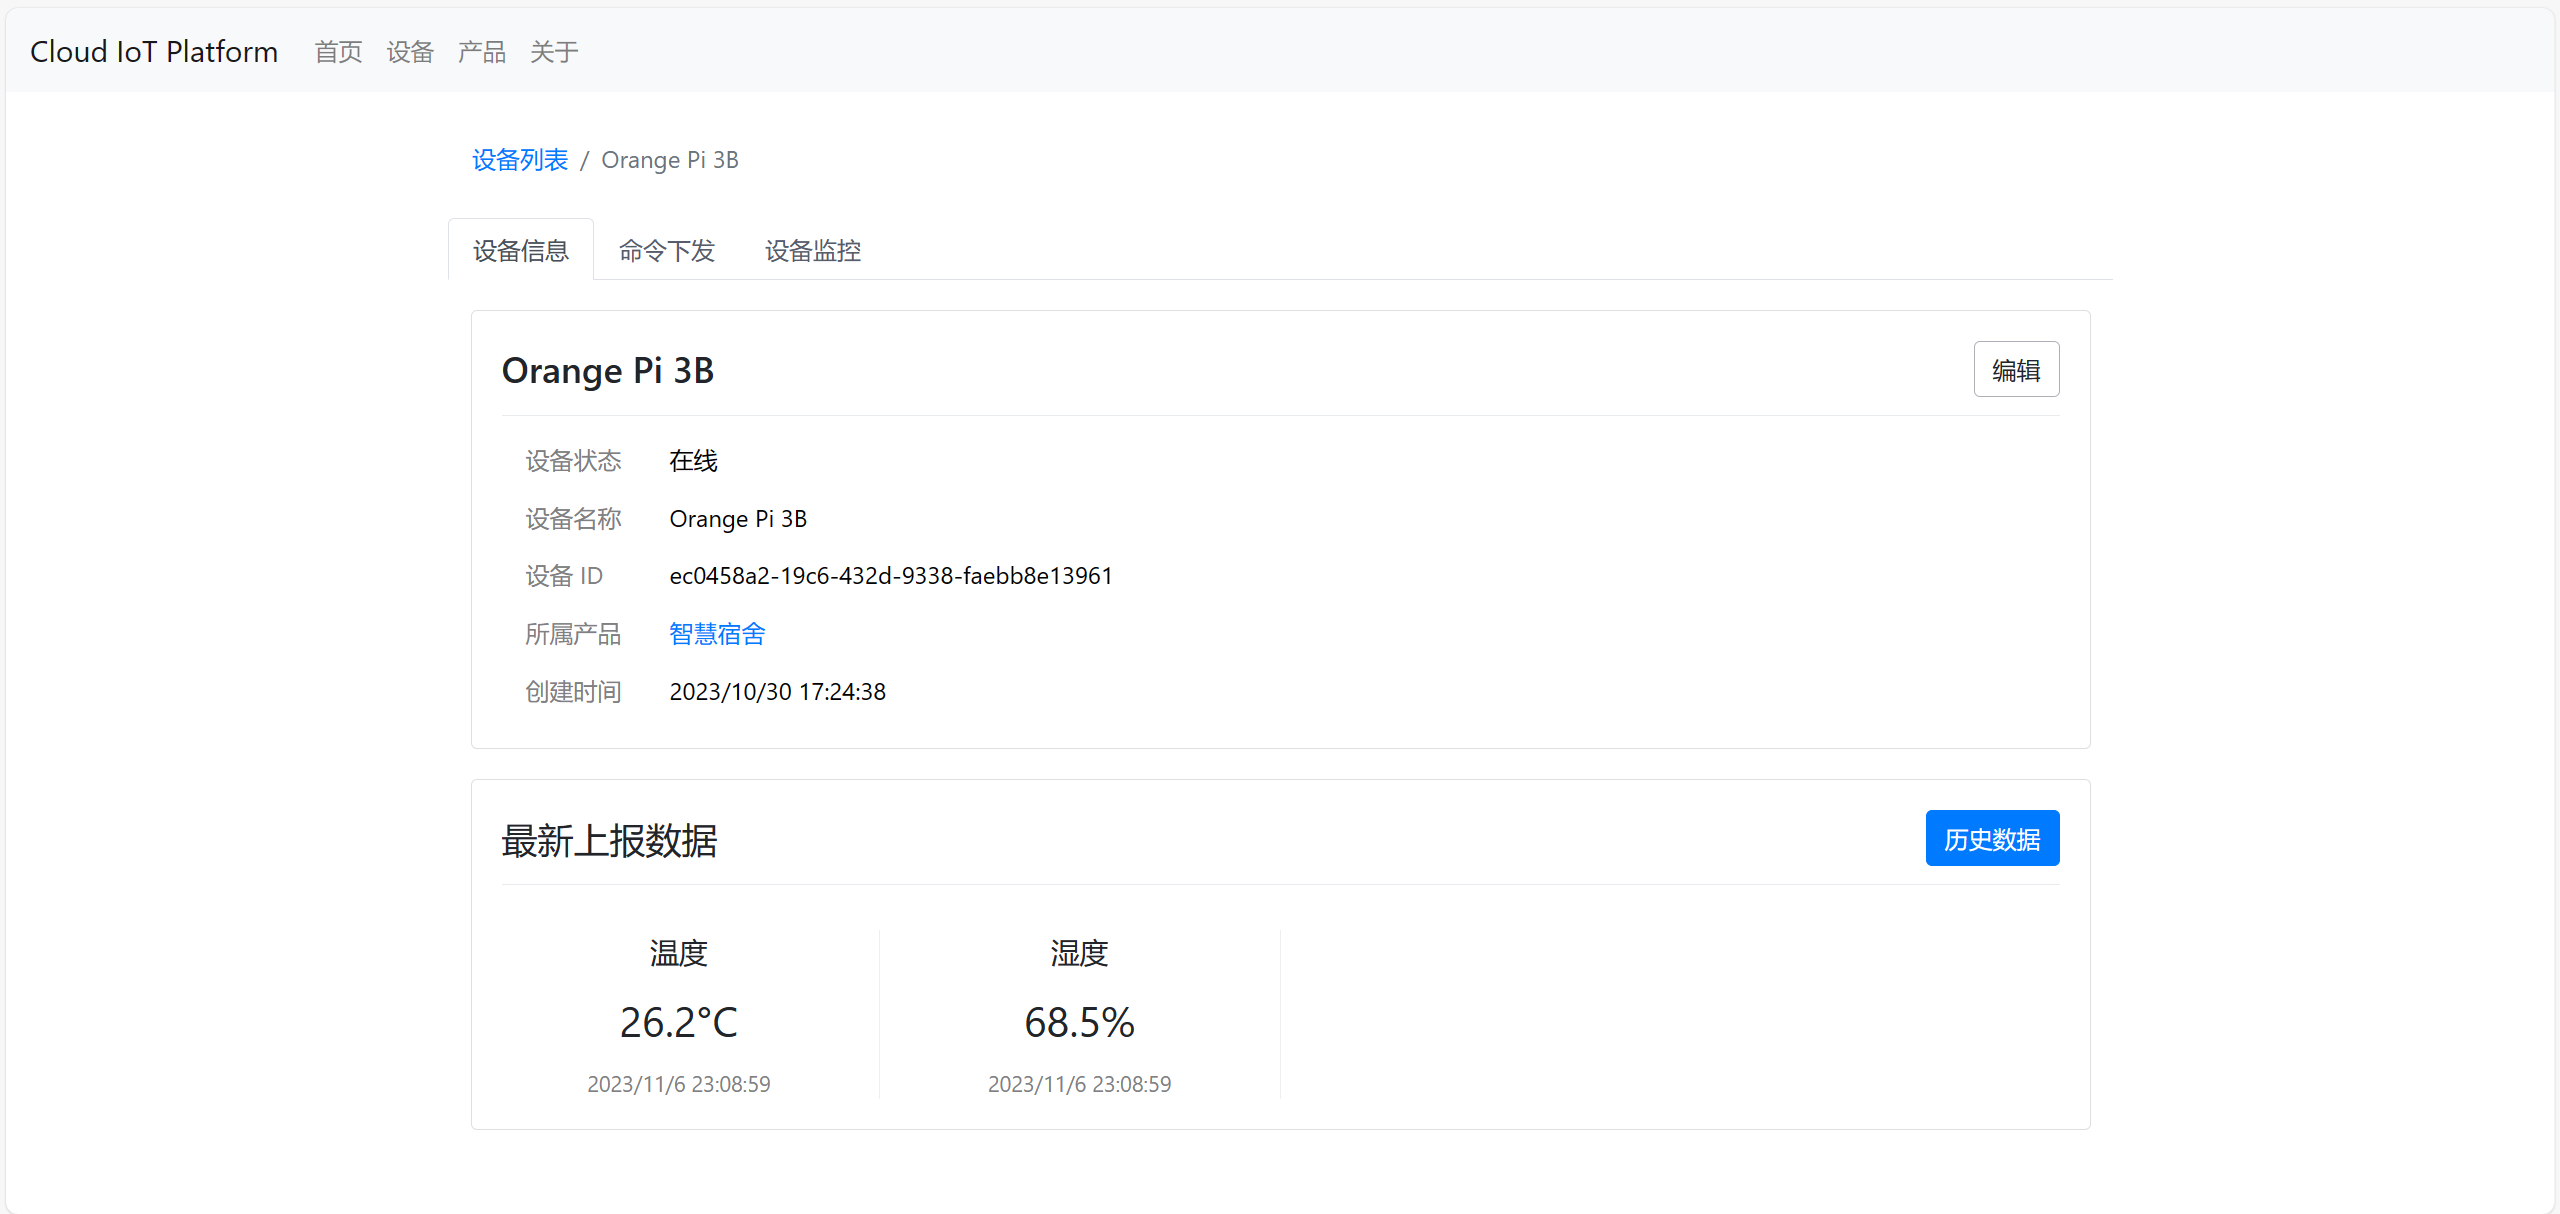This screenshot has width=2560, height=1214.
Task: Click the Orange Pi 3B card heading
Action: click(608, 371)
